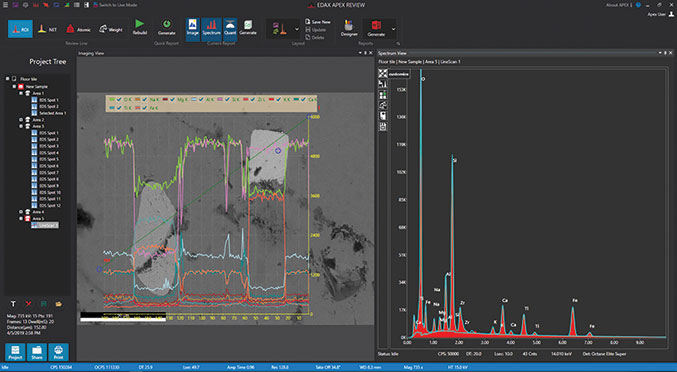
Task: Click the Project button at bottom left
Action: click(x=15, y=352)
